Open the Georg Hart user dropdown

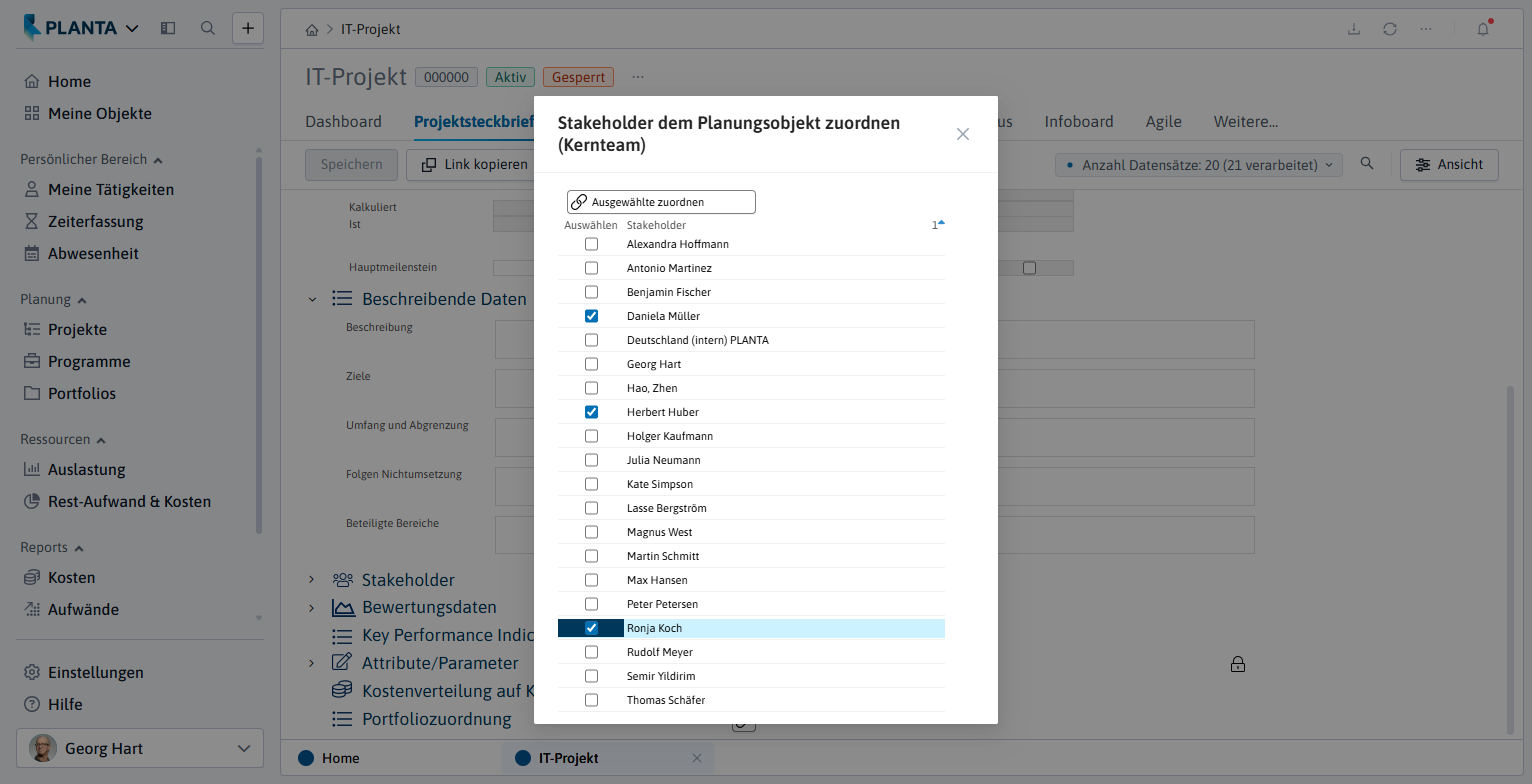140,748
